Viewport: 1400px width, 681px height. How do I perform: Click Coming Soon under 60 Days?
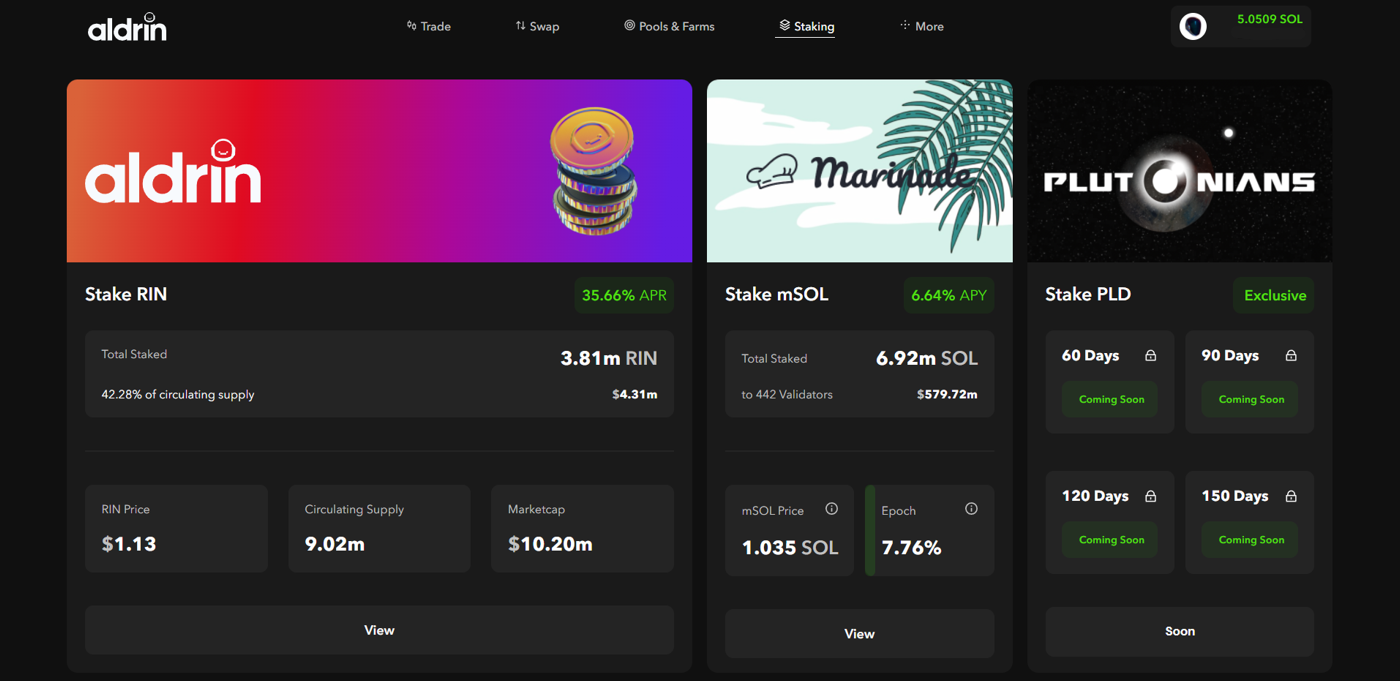[x=1111, y=399]
